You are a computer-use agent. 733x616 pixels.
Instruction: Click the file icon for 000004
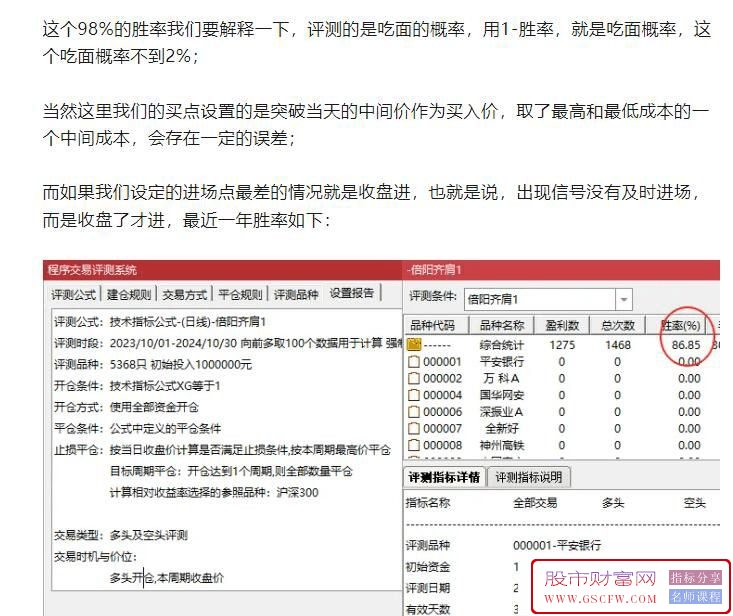[x=414, y=395]
